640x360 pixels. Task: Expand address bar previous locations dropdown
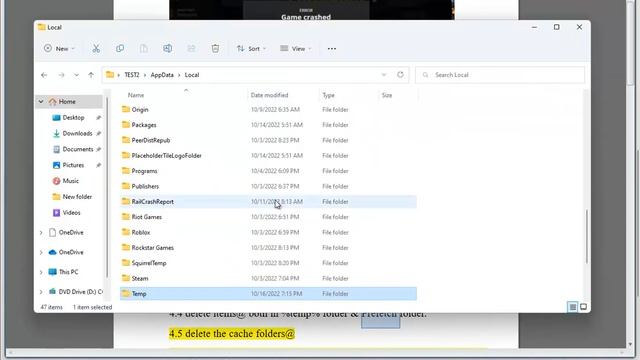[384, 75]
